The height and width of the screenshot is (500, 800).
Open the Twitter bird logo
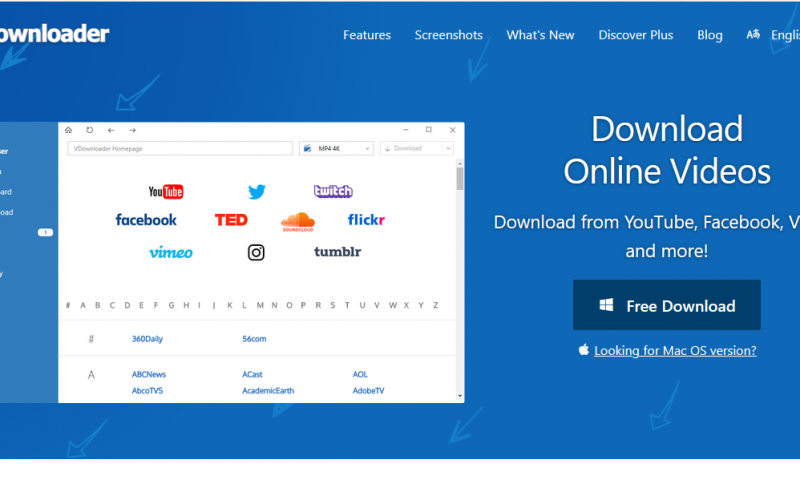click(257, 192)
